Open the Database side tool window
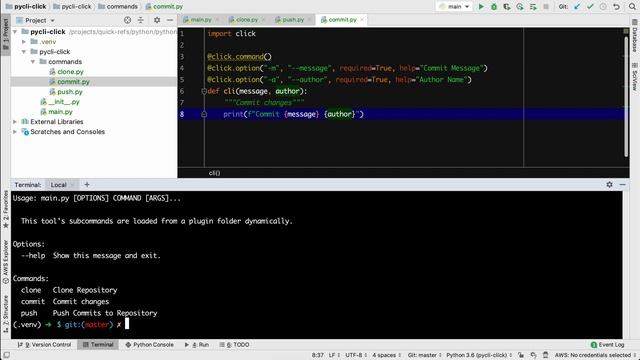Screen dimensions: 640x360 tap(635, 36)
